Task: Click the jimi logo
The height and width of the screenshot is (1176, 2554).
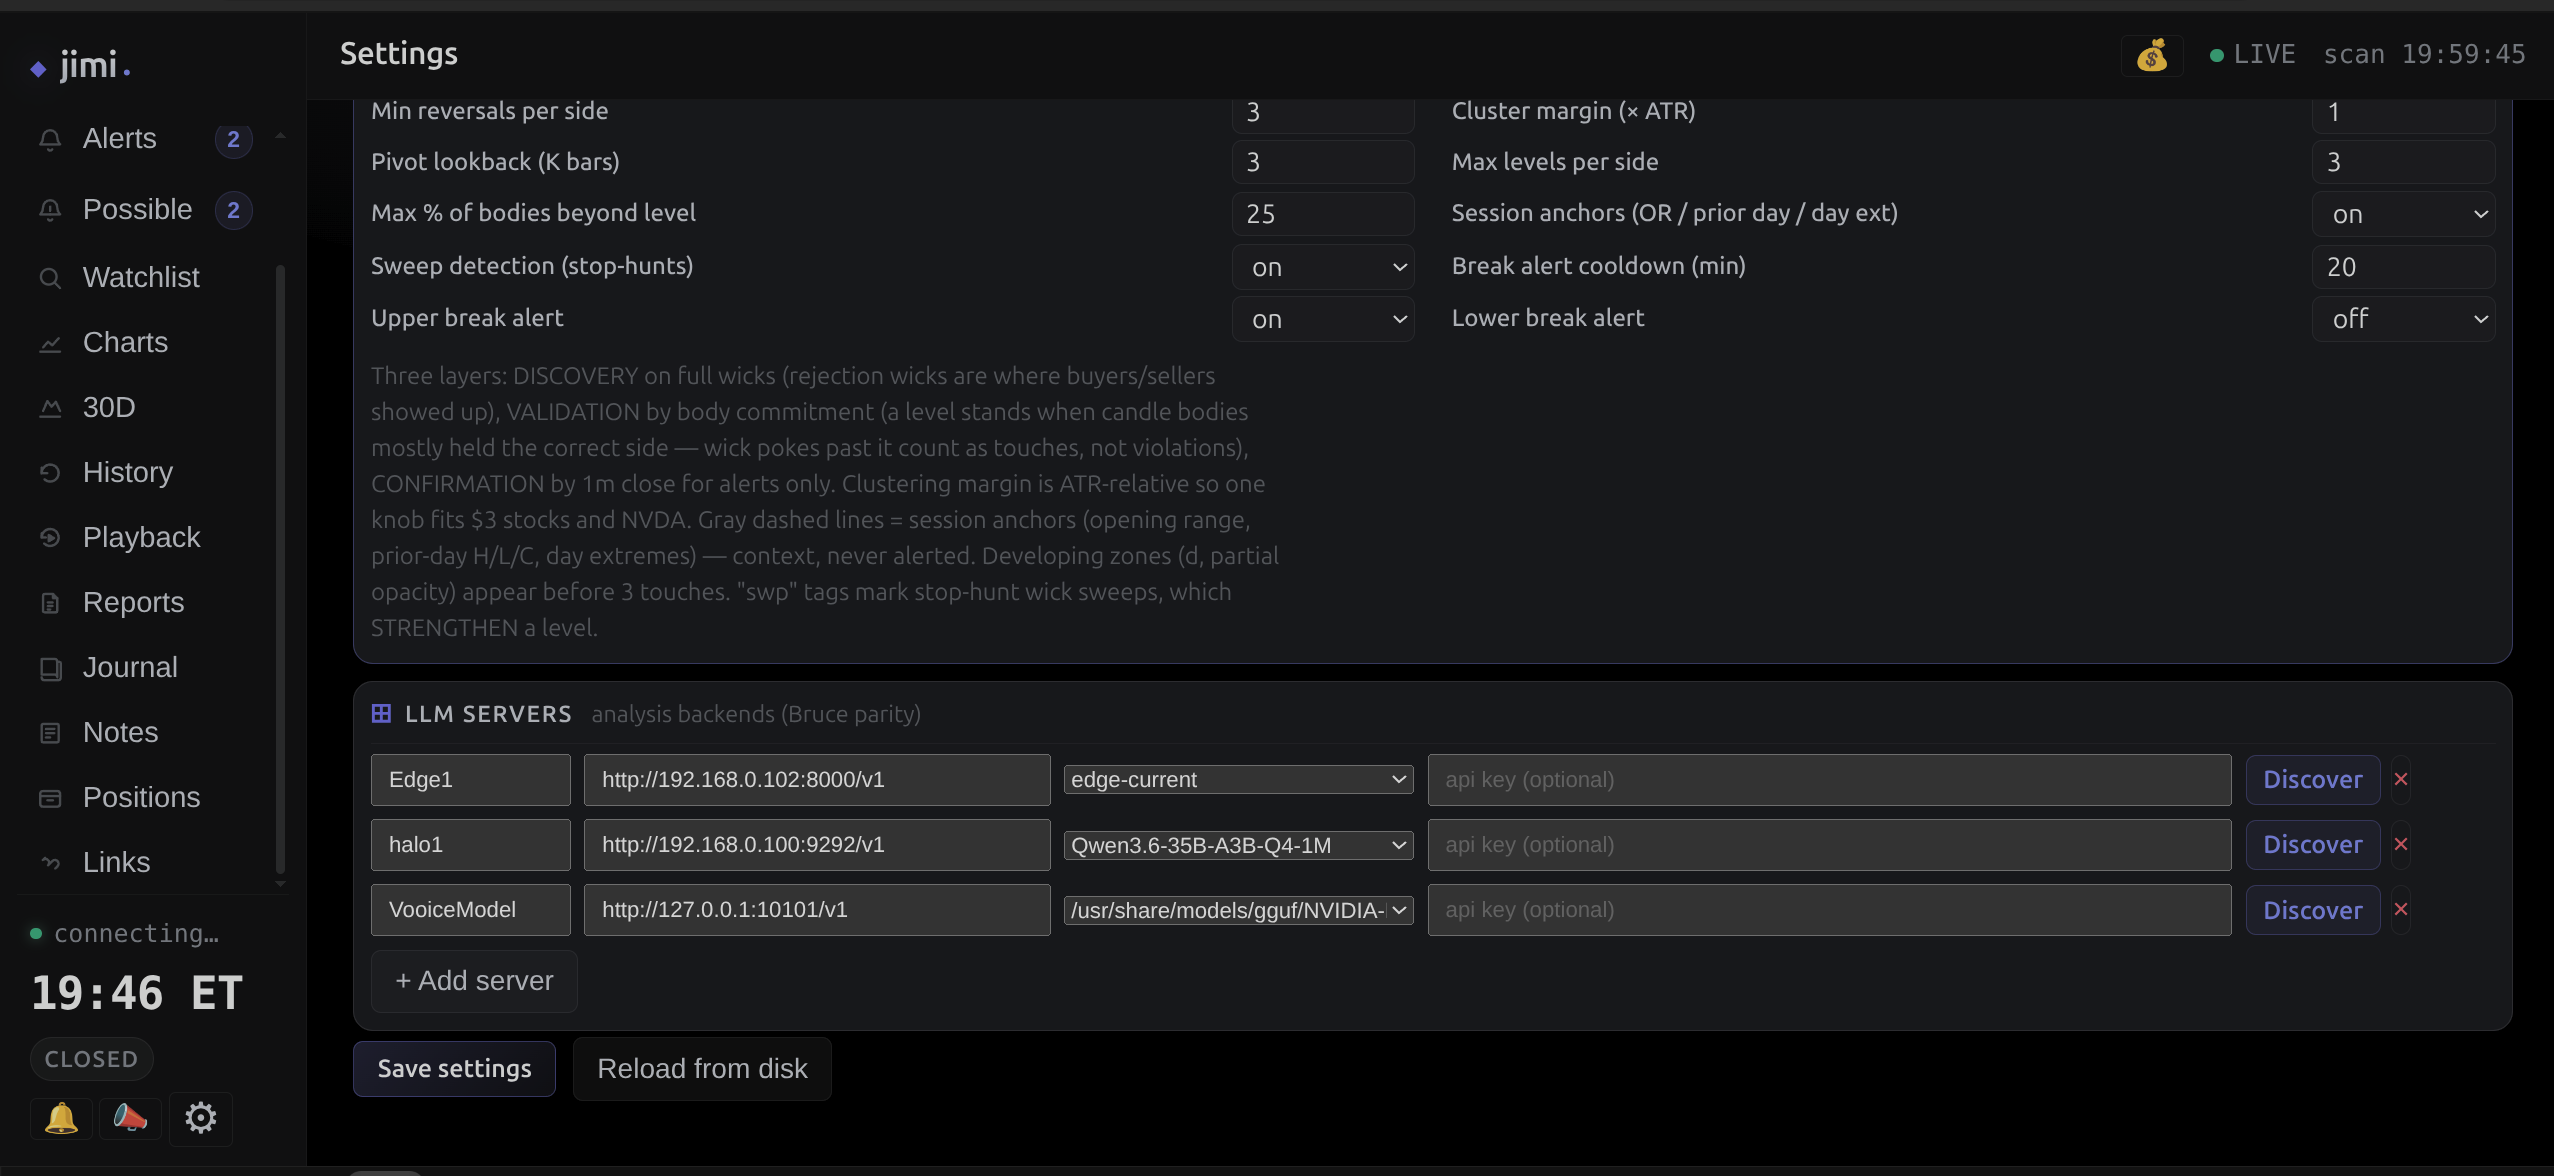Action: 81,66
